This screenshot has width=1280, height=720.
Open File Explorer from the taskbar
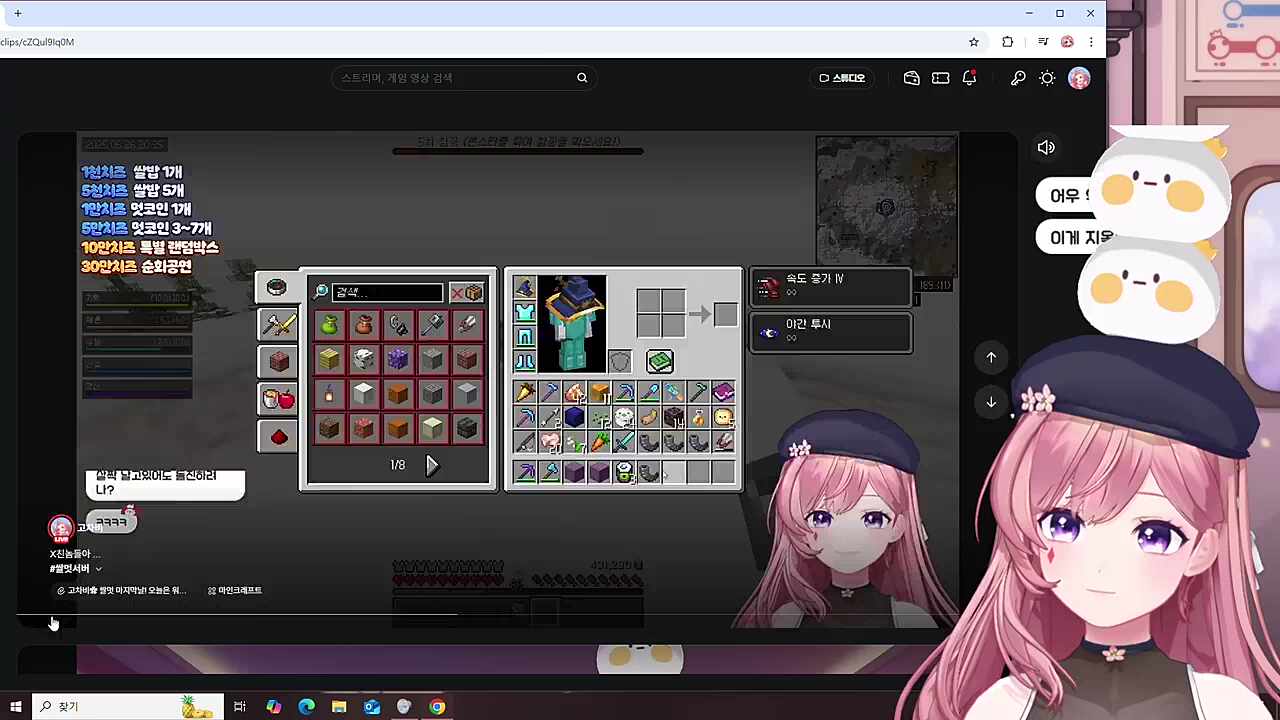tap(339, 707)
